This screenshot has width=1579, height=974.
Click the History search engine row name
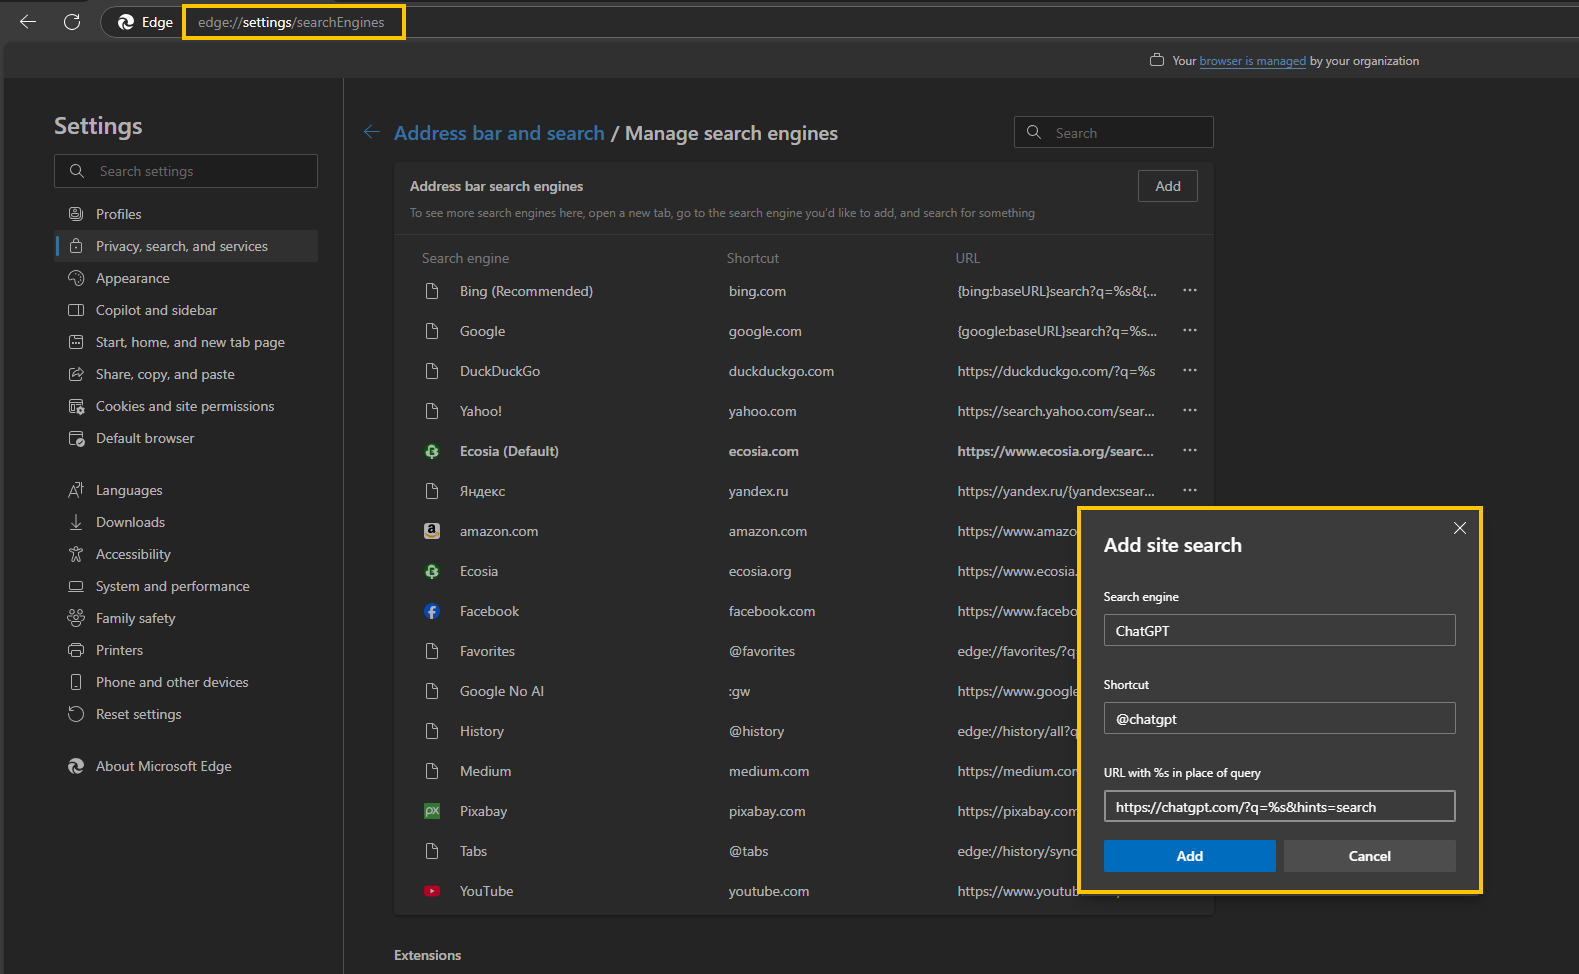[482, 731]
